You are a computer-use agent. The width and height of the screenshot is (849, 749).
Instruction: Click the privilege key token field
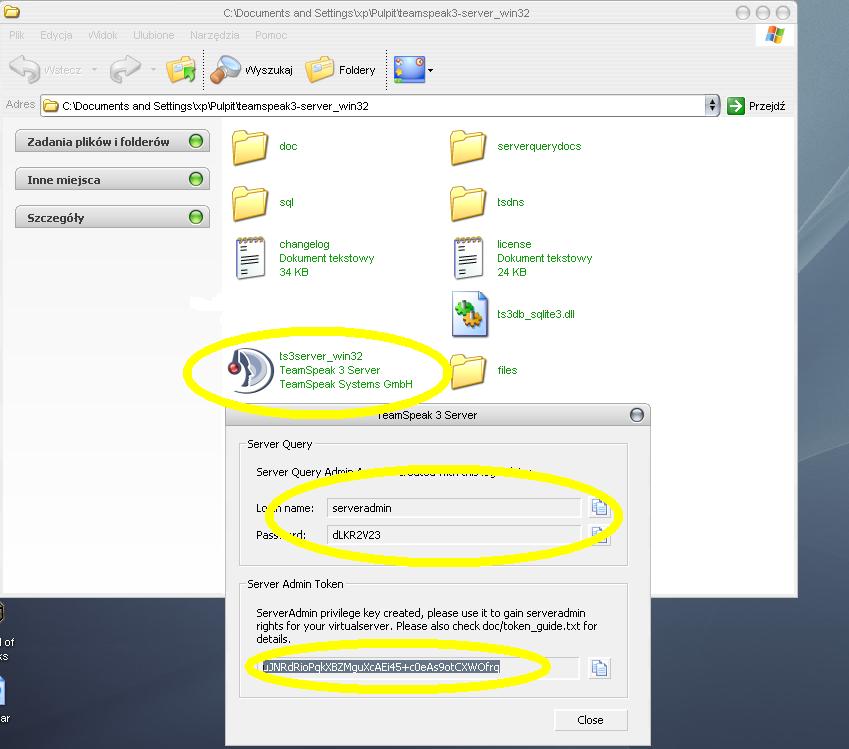(417, 667)
